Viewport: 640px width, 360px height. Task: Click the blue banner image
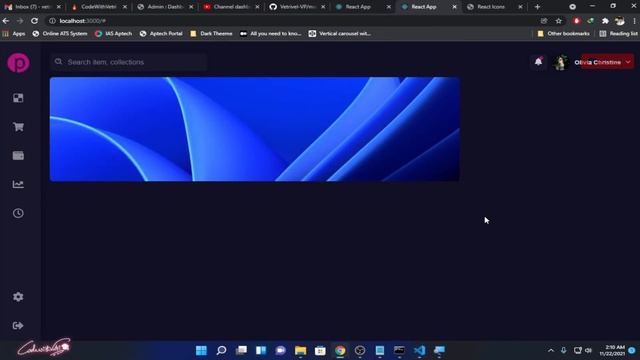click(255, 129)
